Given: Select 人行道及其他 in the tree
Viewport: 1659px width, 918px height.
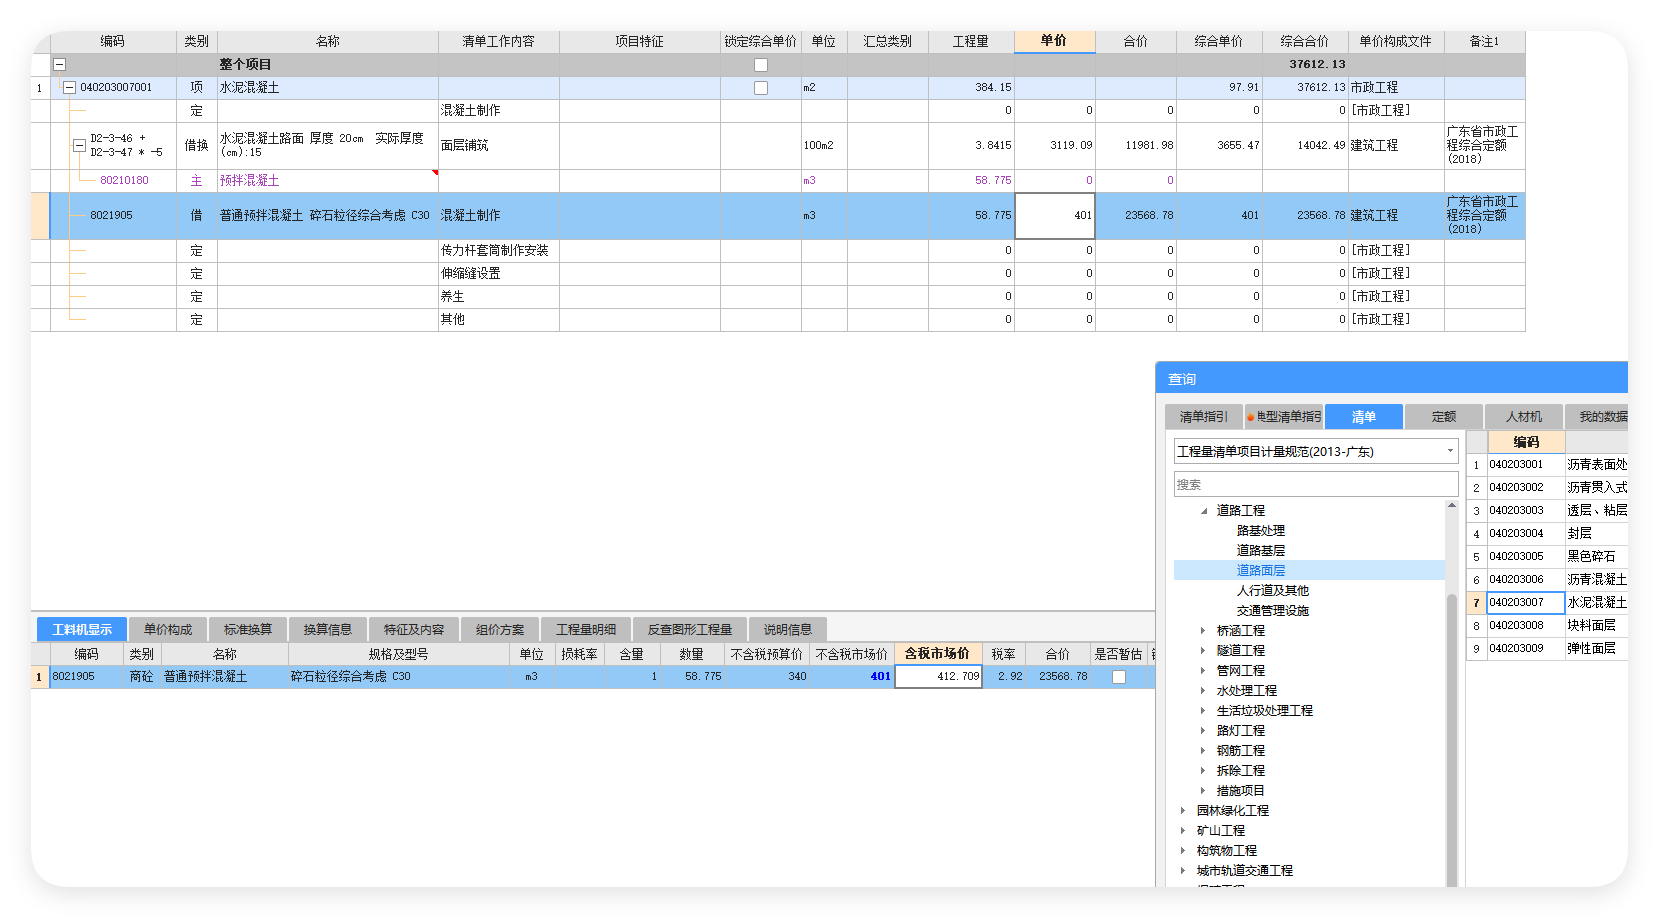Looking at the screenshot, I should [x=1272, y=591].
